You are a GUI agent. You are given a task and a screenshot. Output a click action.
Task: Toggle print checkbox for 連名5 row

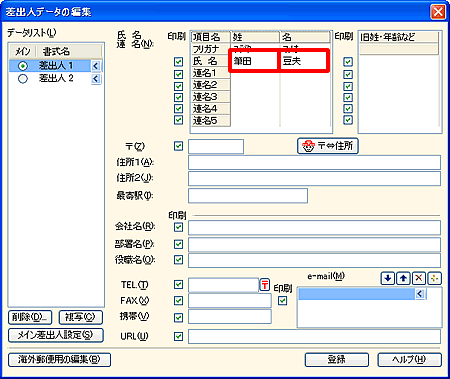tap(178, 120)
